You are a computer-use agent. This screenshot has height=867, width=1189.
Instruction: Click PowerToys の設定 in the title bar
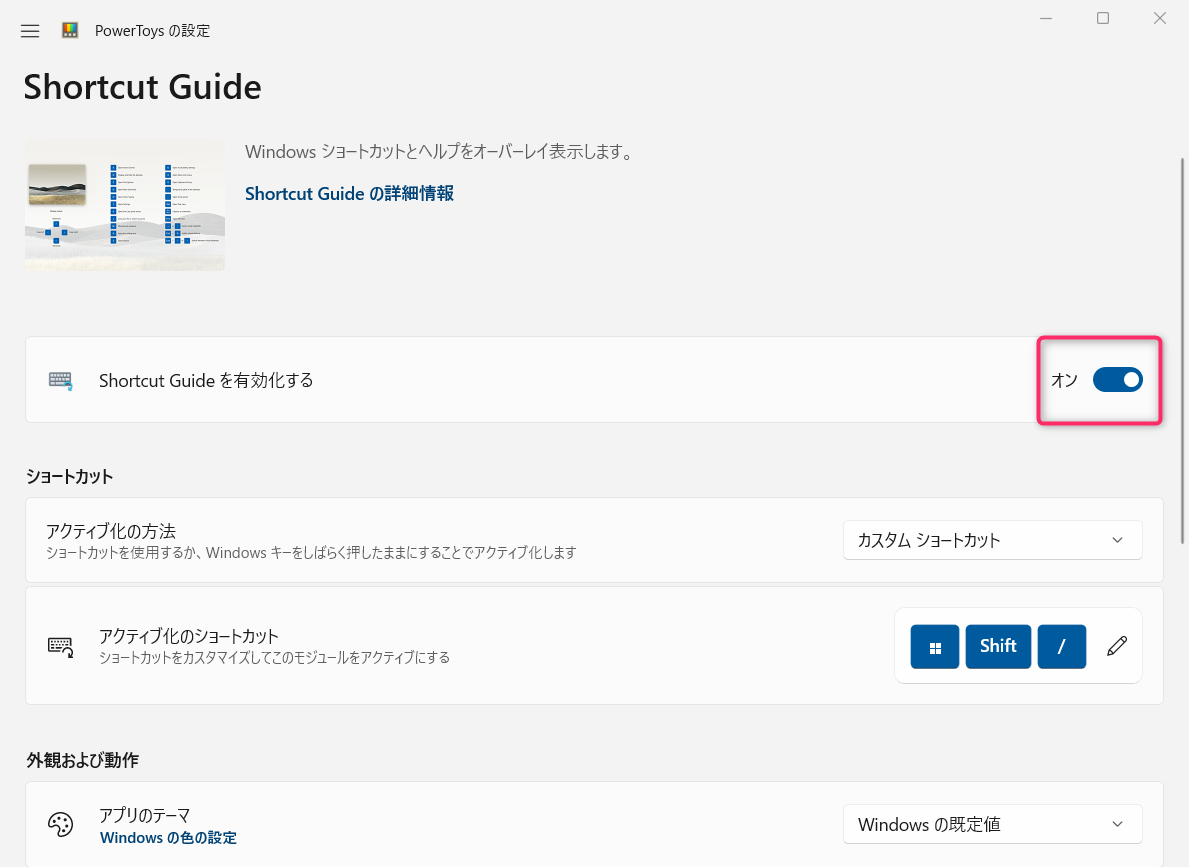pos(151,30)
